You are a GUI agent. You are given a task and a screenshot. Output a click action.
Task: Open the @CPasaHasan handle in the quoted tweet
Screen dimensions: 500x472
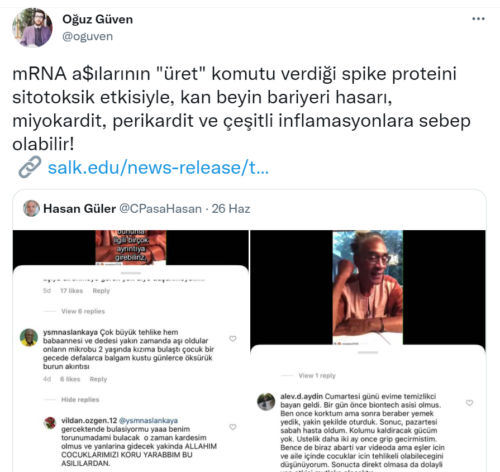click(x=160, y=209)
